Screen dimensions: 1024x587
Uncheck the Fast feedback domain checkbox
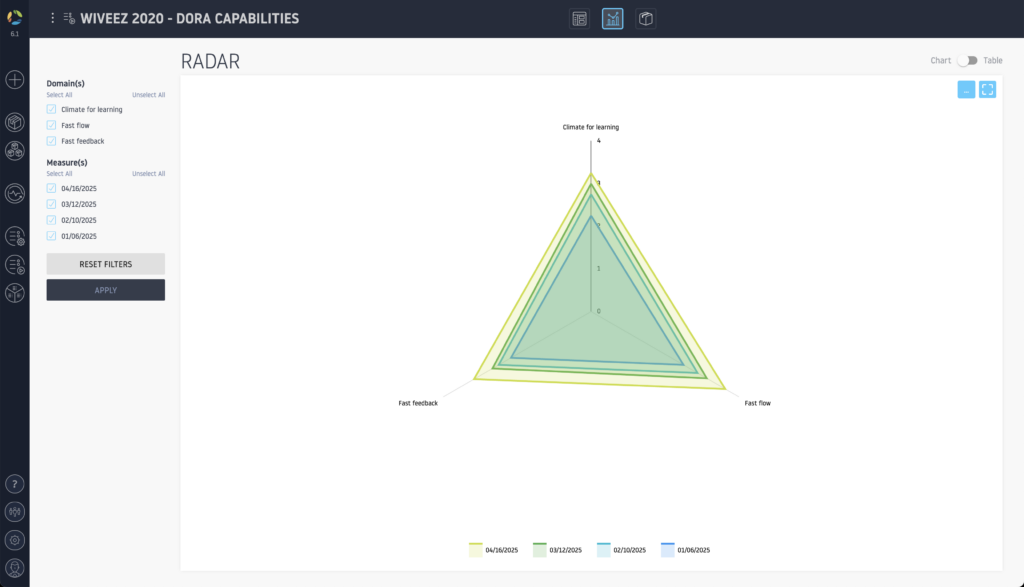tap(52, 141)
